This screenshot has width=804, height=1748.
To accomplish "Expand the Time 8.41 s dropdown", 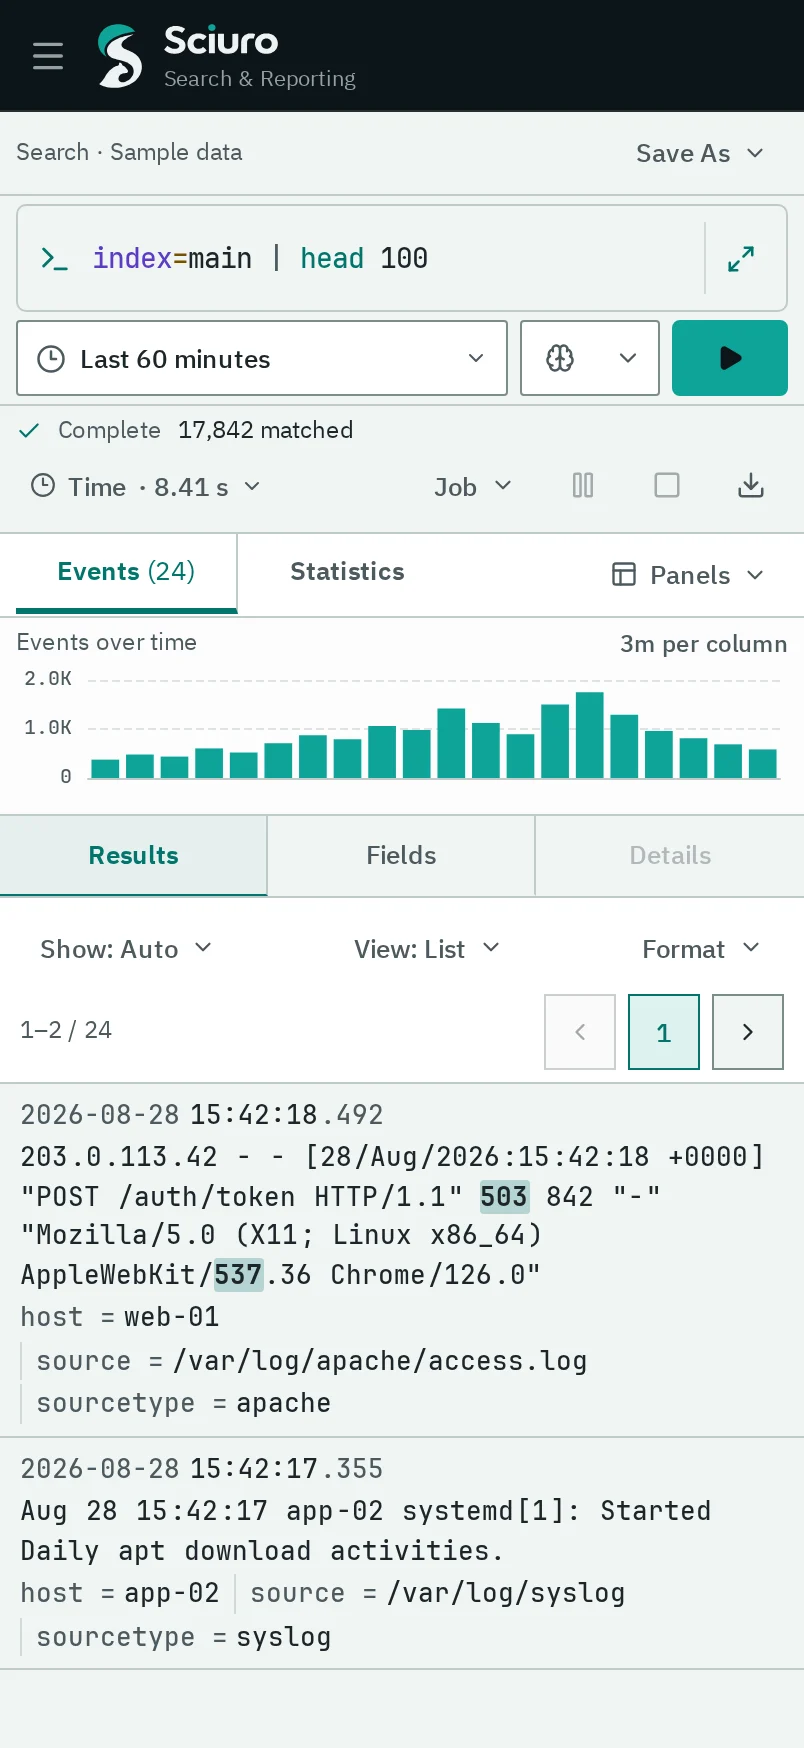I will 146,487.
